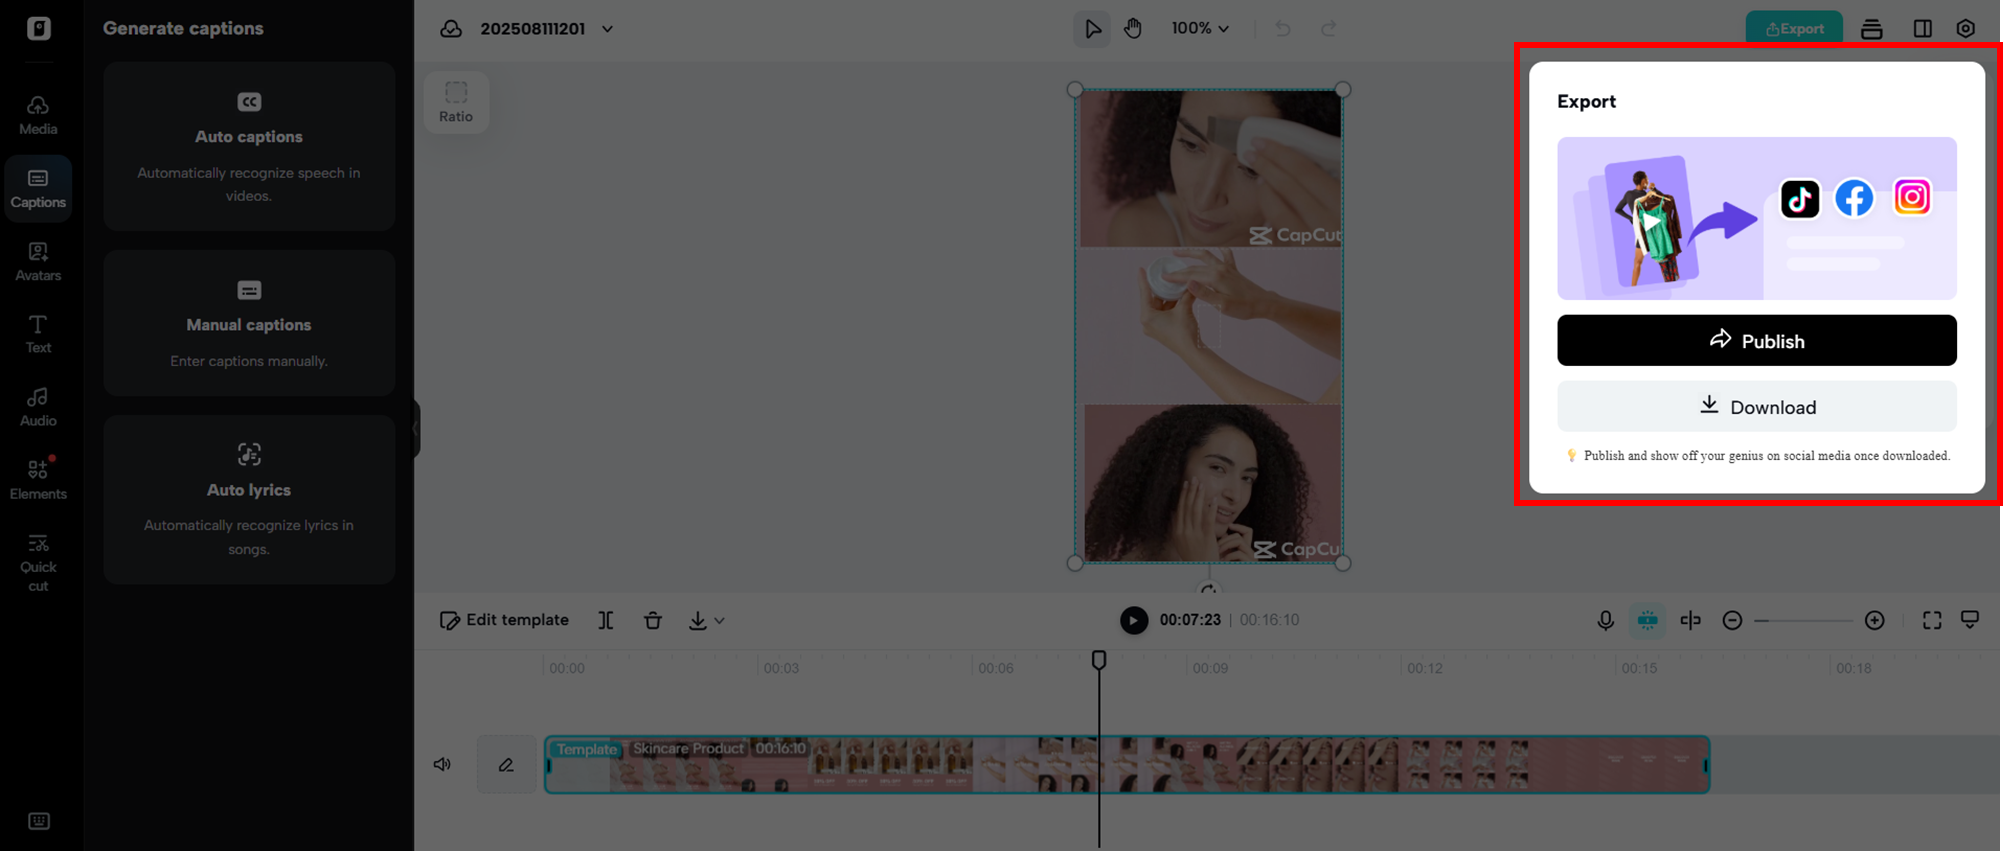This screenshot has height=851, width=2003.
Task: Toggle timeline snapping magnet icon
Action: click(x=1648, y=621)
